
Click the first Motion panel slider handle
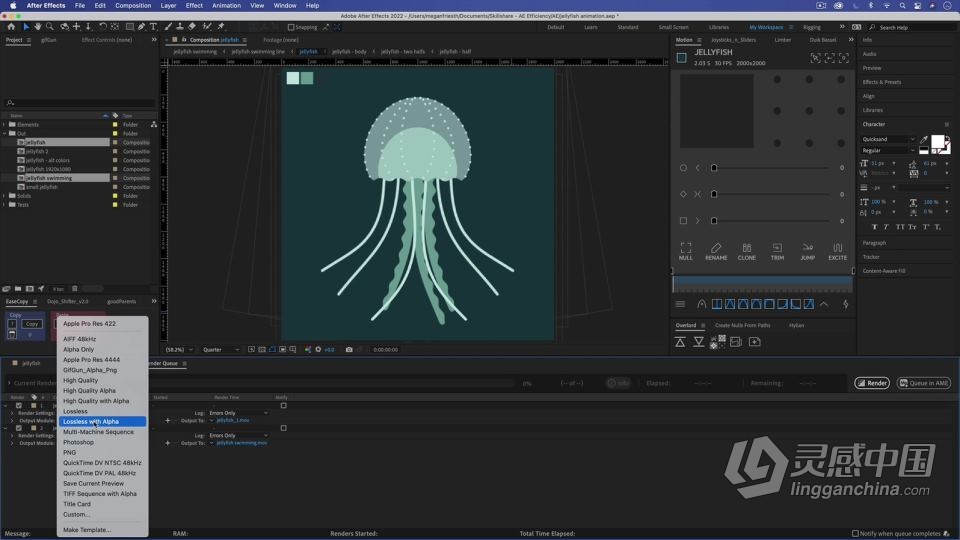(714, 168)
